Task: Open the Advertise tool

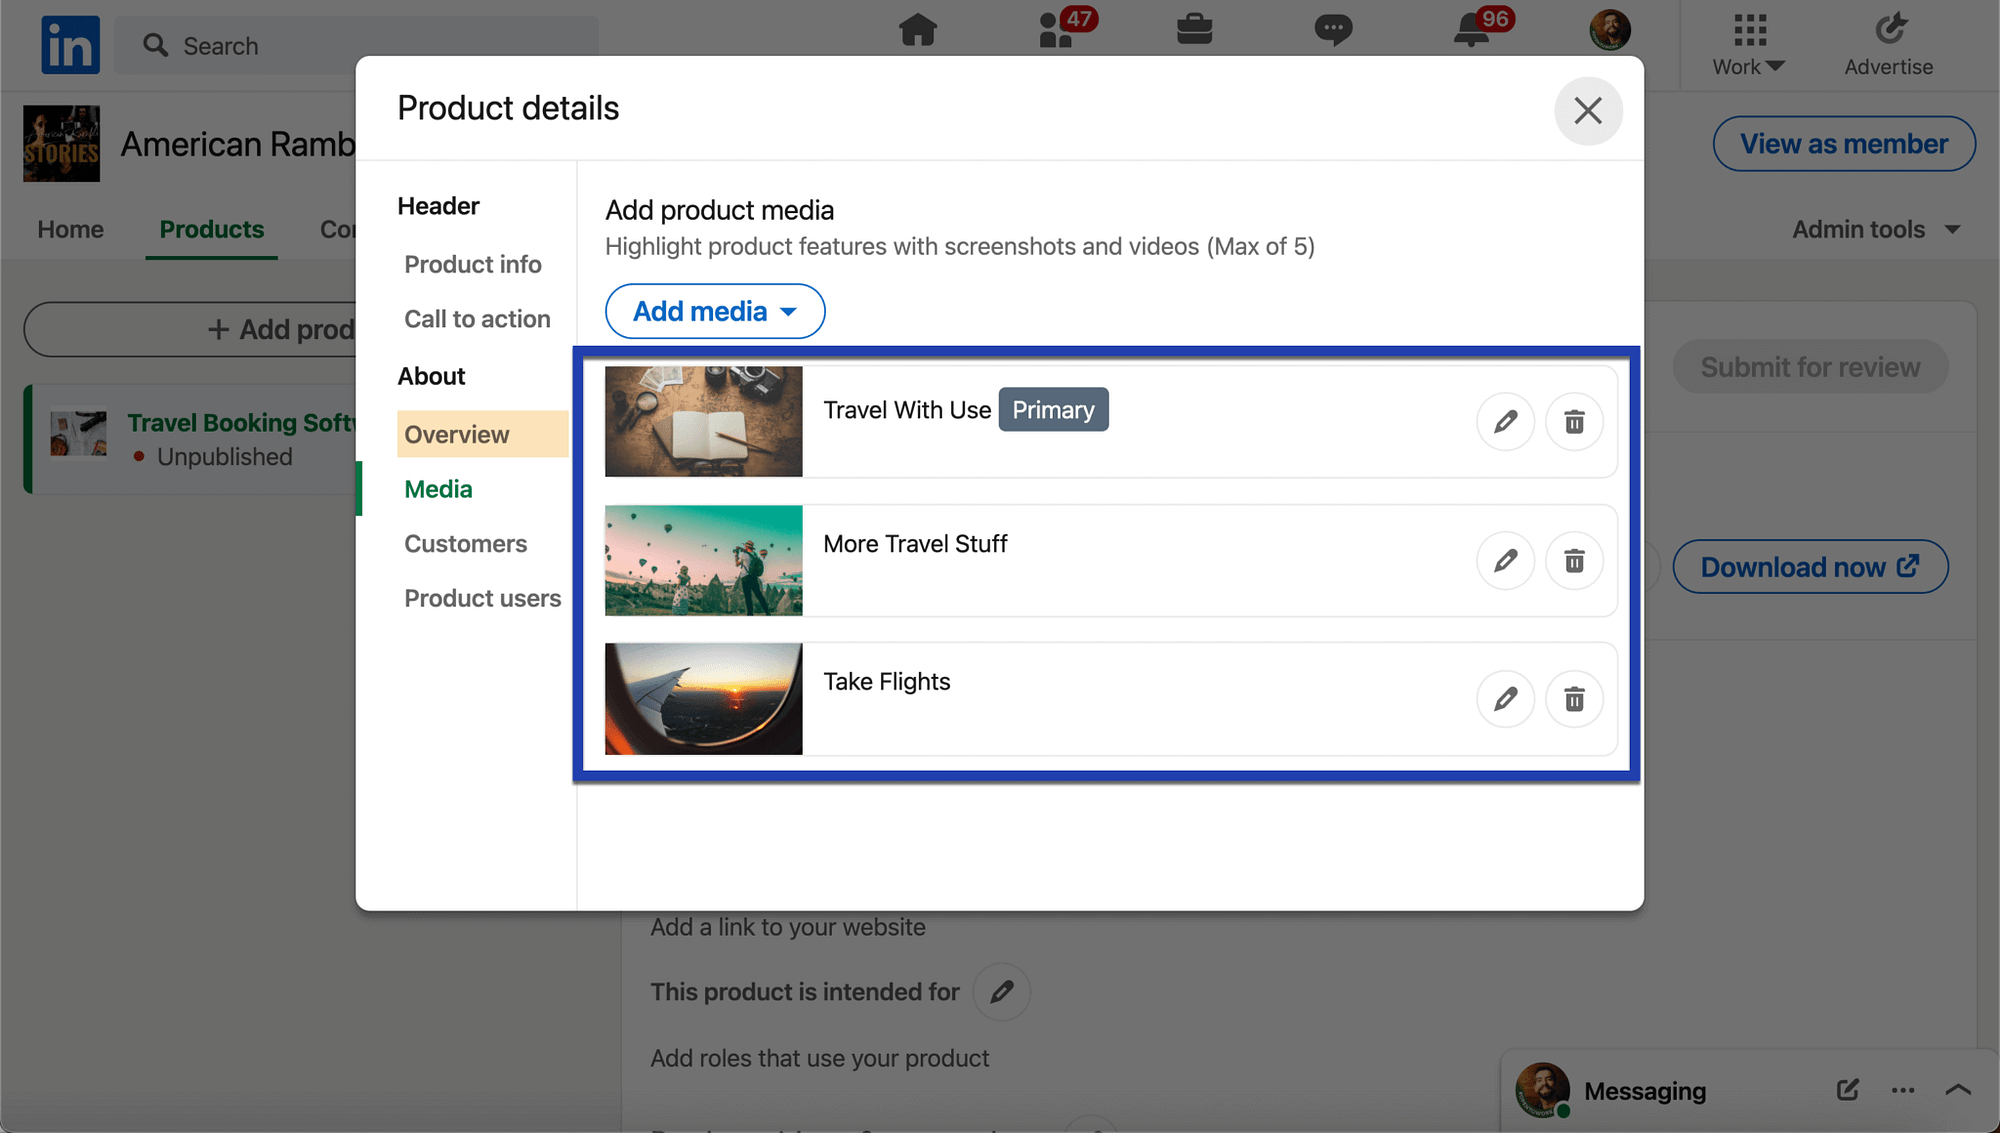Action: (x=1888, y=42)
